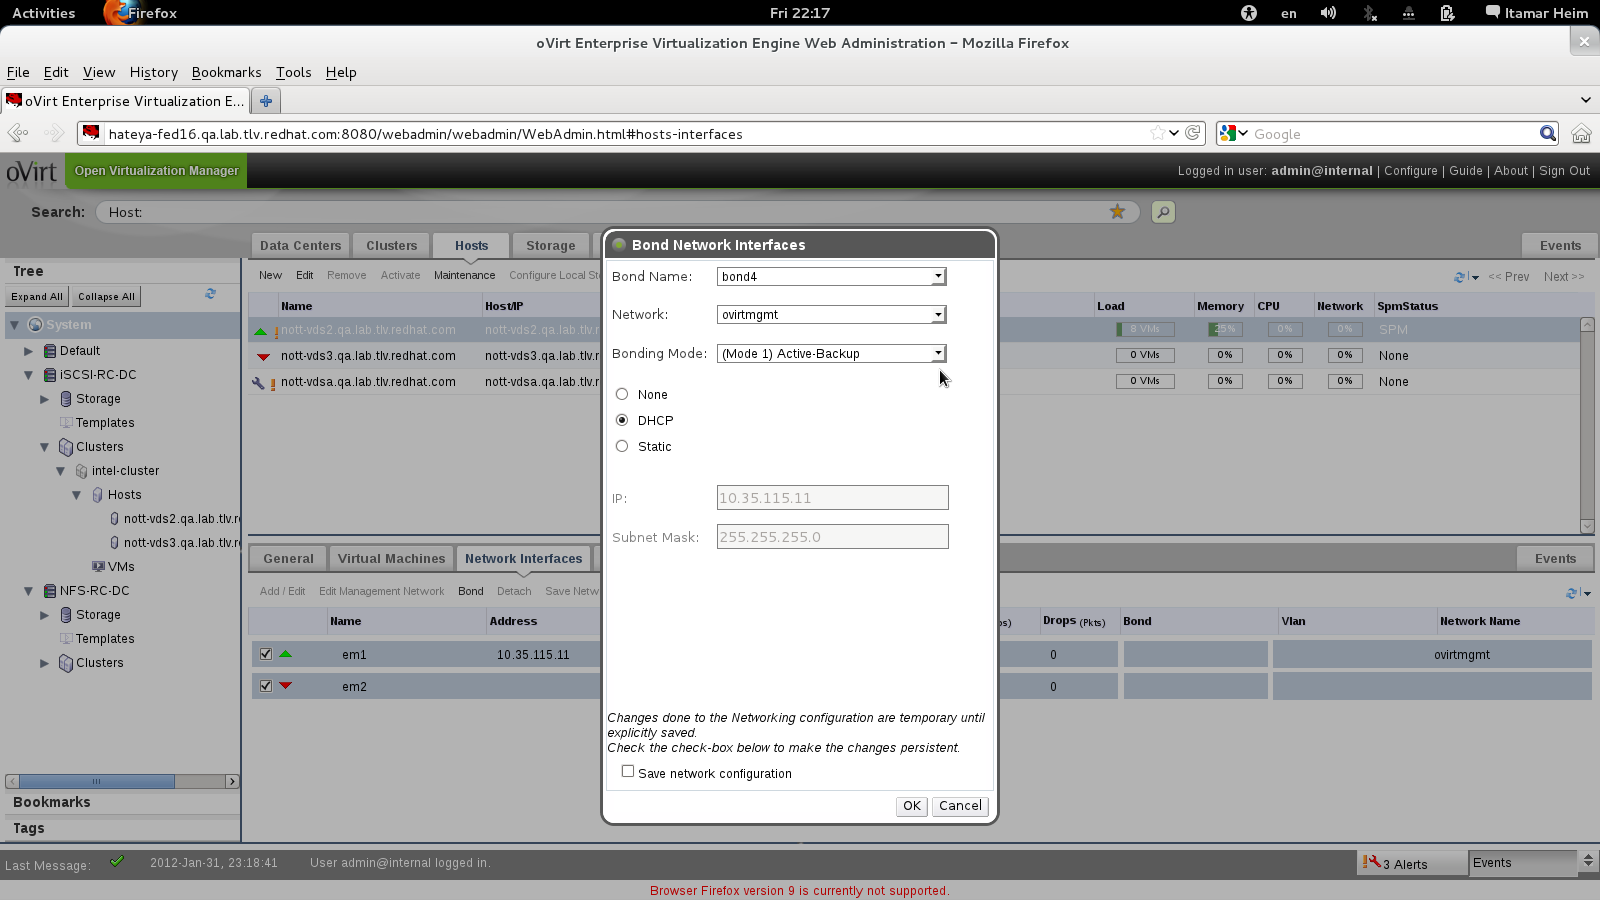This screenshot has height=900, width=1600.
Task: Click the Firefox back arrow
Action: pos(18,133)
